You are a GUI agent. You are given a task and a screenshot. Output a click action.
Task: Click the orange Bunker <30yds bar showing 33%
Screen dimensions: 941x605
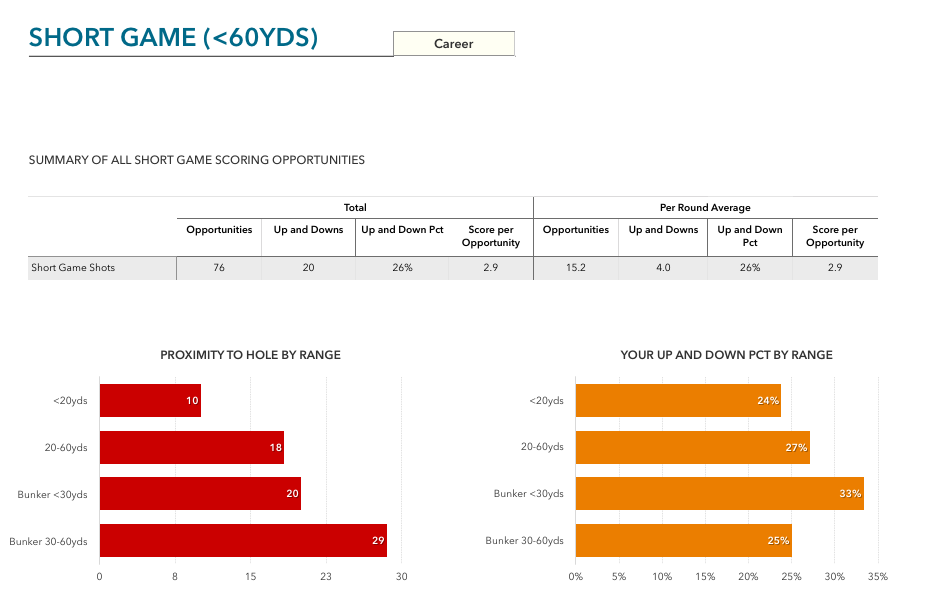pos(719,493)
